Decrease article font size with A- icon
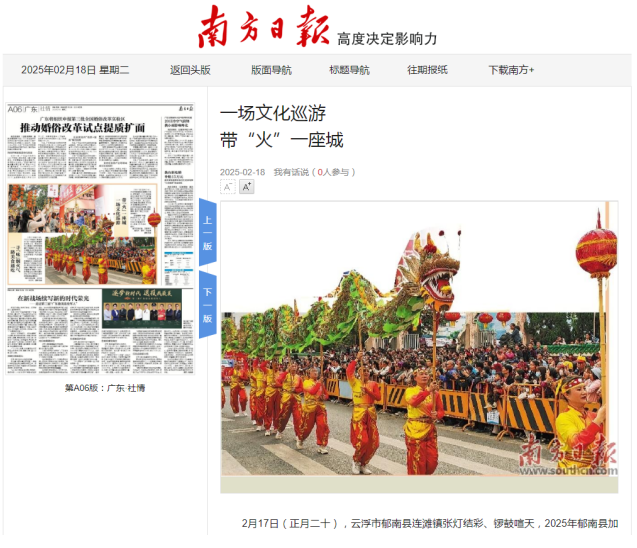Image resolution: width=637 pixels, height=548 pixels. point(228,187)
